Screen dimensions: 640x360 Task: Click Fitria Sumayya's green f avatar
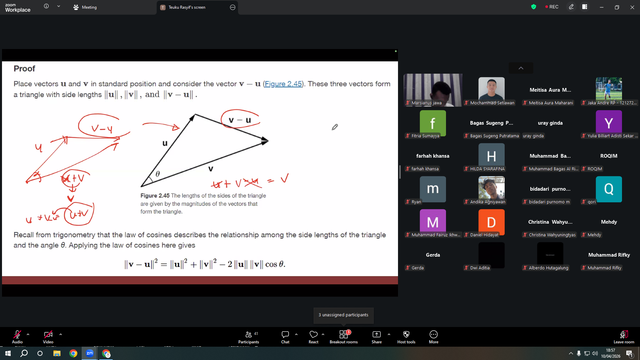(x=433, y=123)
